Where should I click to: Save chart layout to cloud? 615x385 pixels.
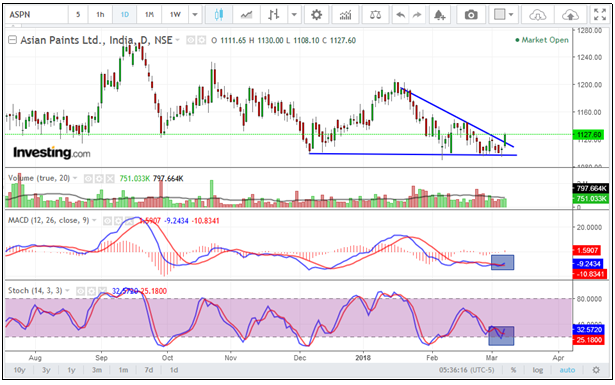(570, 15)
